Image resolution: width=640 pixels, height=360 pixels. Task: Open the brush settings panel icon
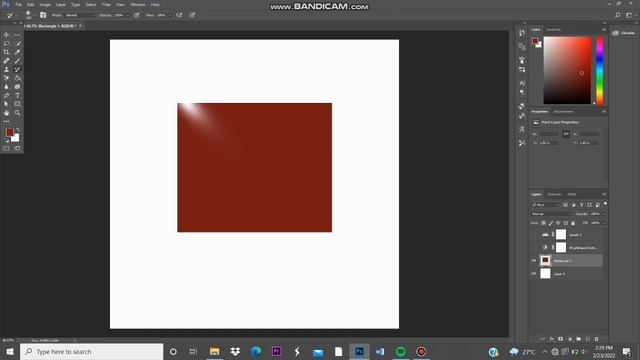(x=43, y=15)
